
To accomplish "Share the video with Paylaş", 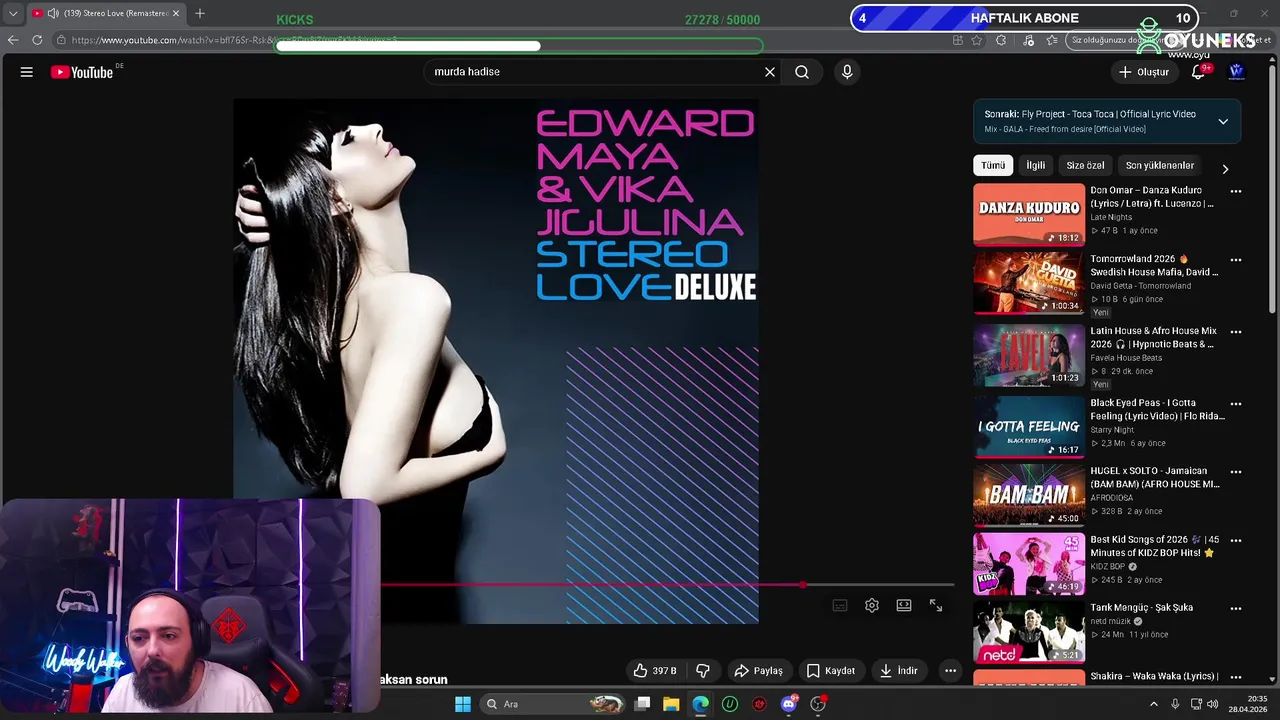I will click(x=758, y=671).
